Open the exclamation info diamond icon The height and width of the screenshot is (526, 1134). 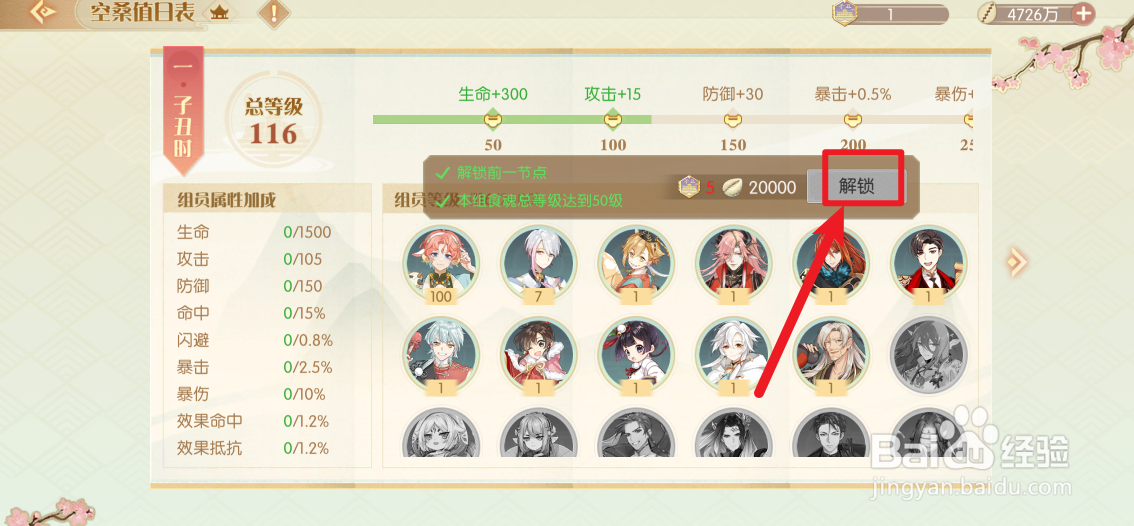[x=274, y=13]
